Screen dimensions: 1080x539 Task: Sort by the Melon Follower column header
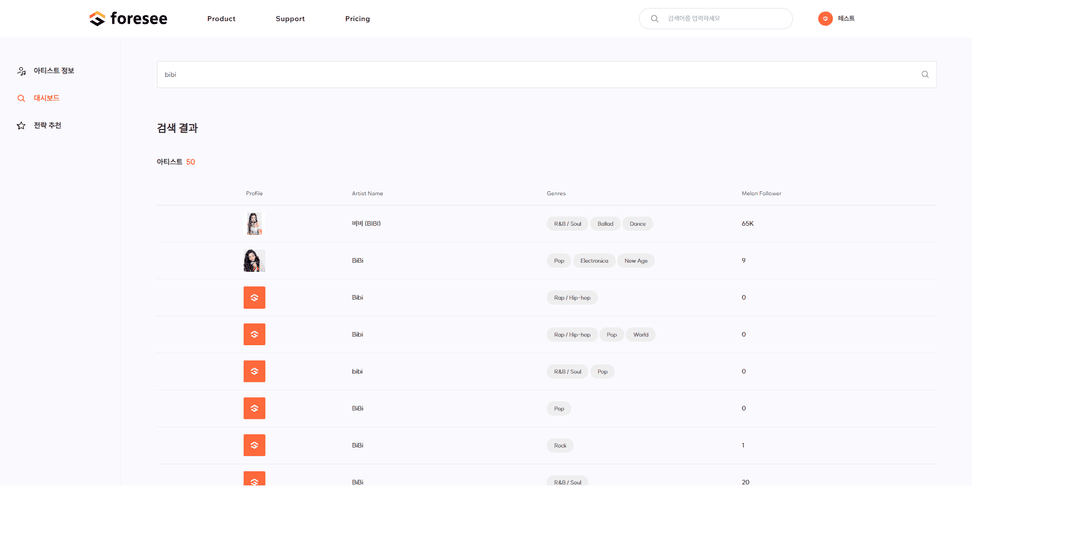coord(761,193)
